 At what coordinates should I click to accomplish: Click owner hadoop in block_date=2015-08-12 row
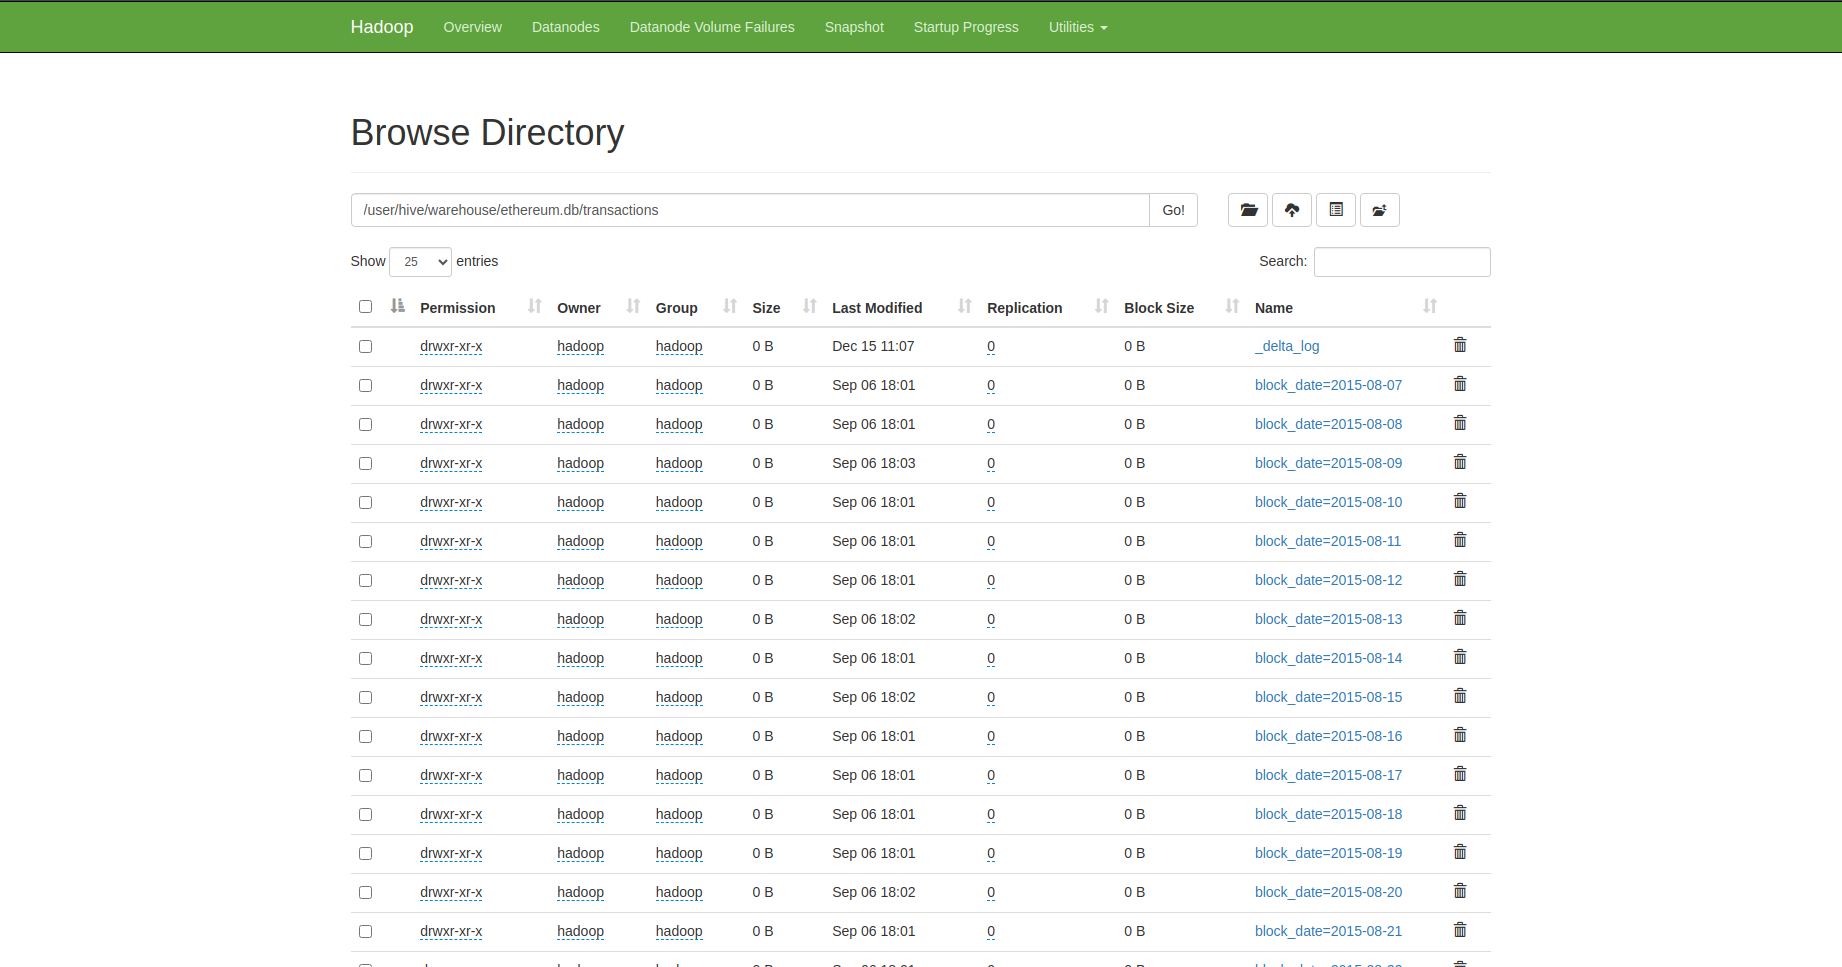pos(580,580)
